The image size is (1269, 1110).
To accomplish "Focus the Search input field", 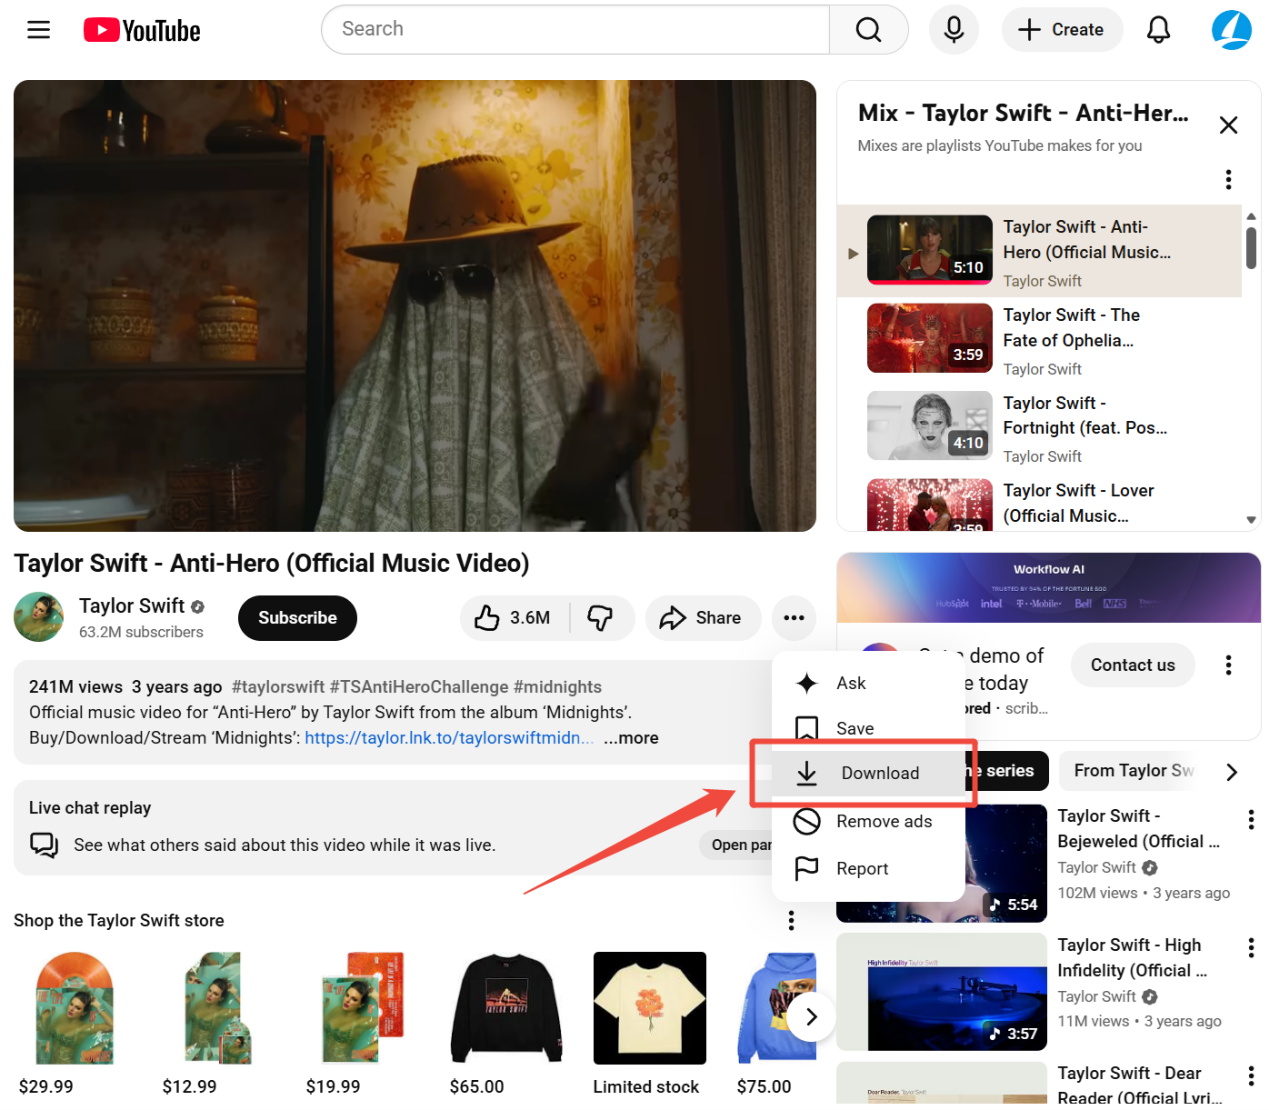I will 575,30.
